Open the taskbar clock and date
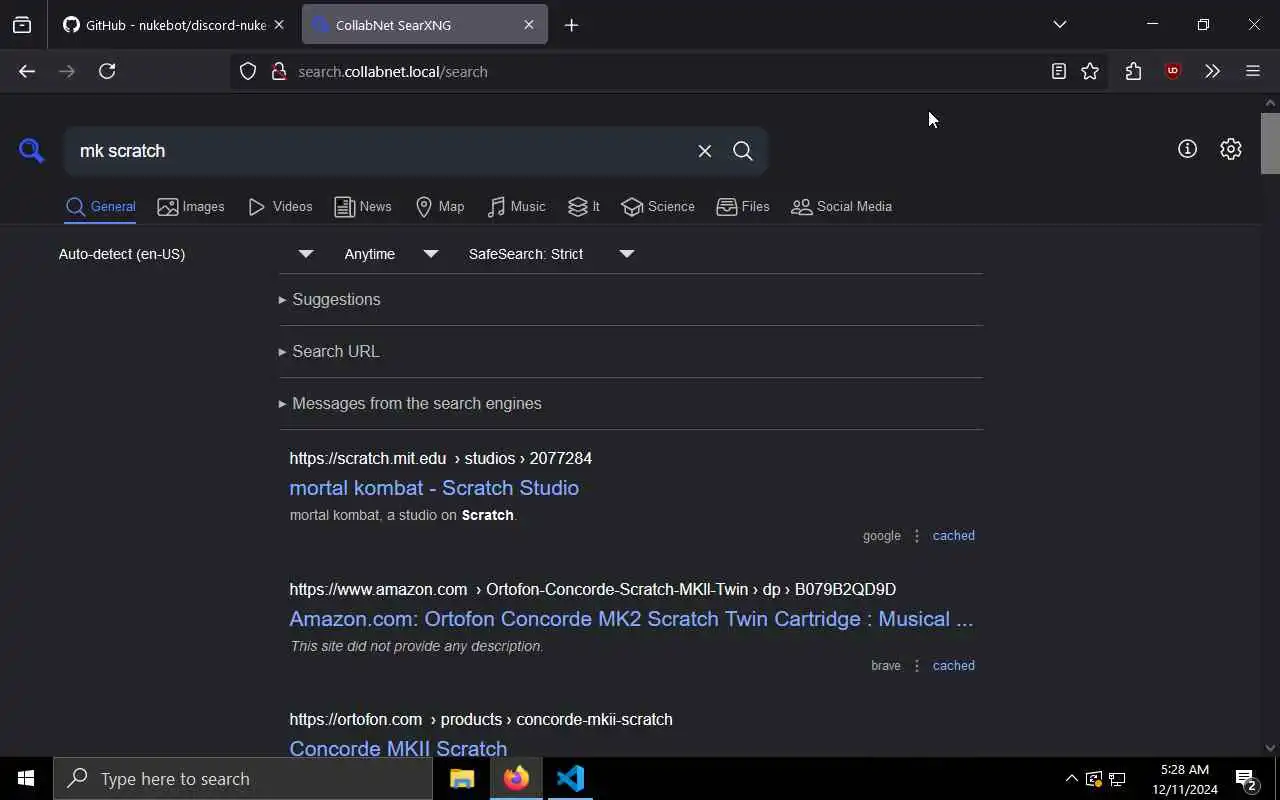This screenshot has width=1280, height=800. pyautogui.click(x=1185, y=779)
